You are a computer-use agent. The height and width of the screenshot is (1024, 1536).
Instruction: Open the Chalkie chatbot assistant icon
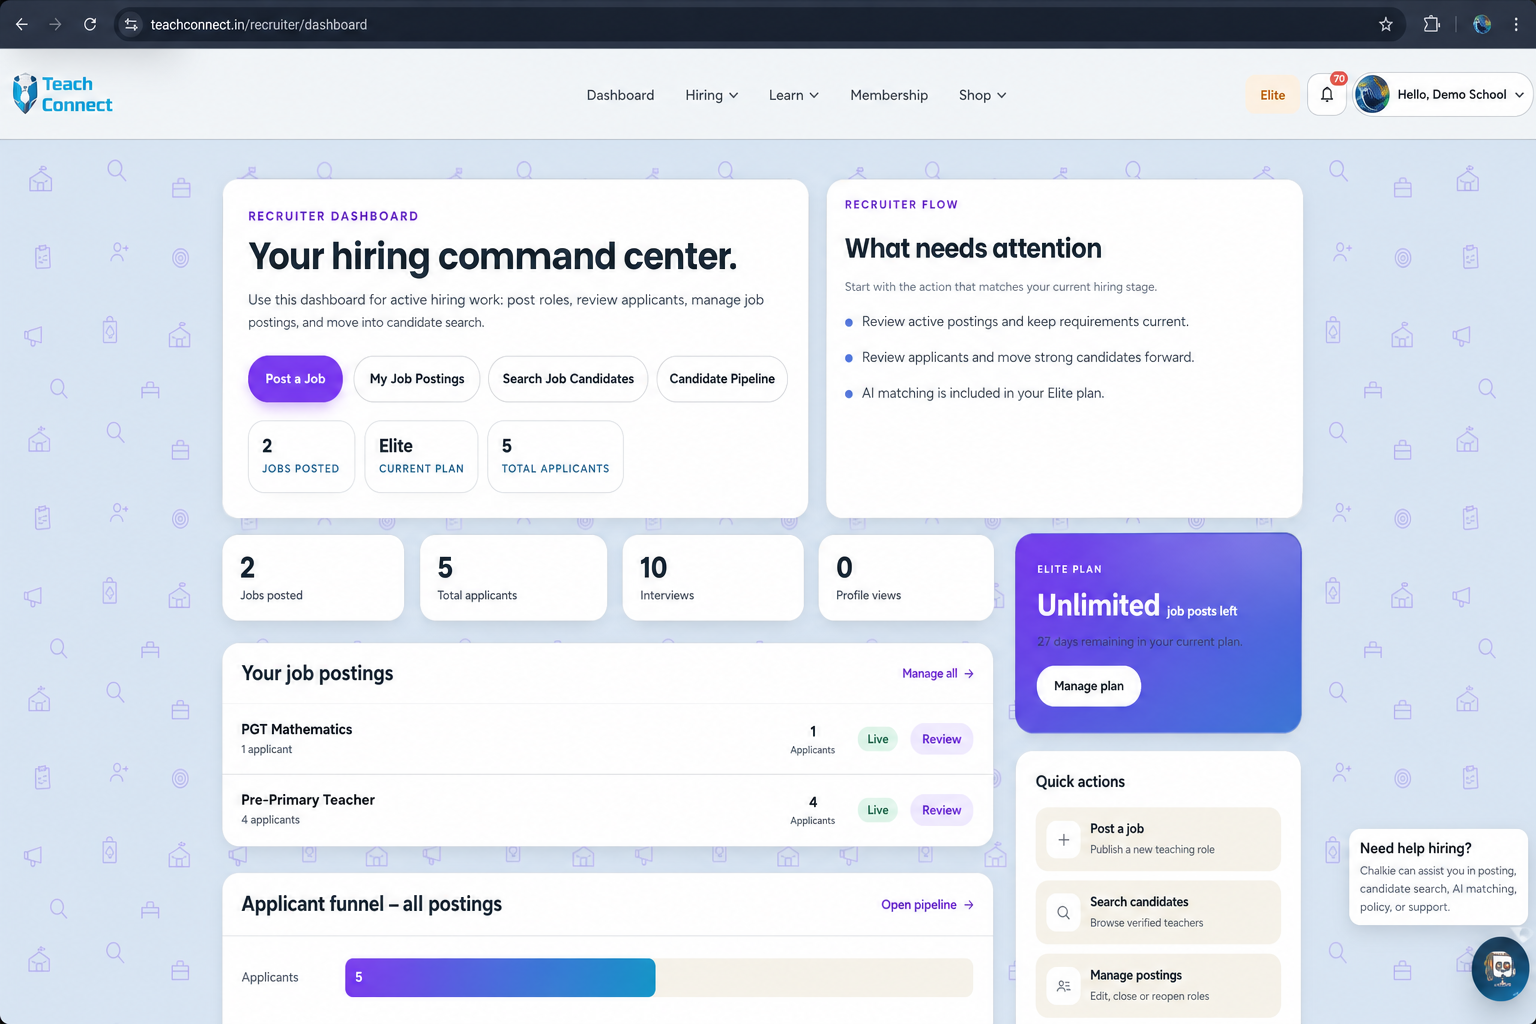tap(1500, 968)
